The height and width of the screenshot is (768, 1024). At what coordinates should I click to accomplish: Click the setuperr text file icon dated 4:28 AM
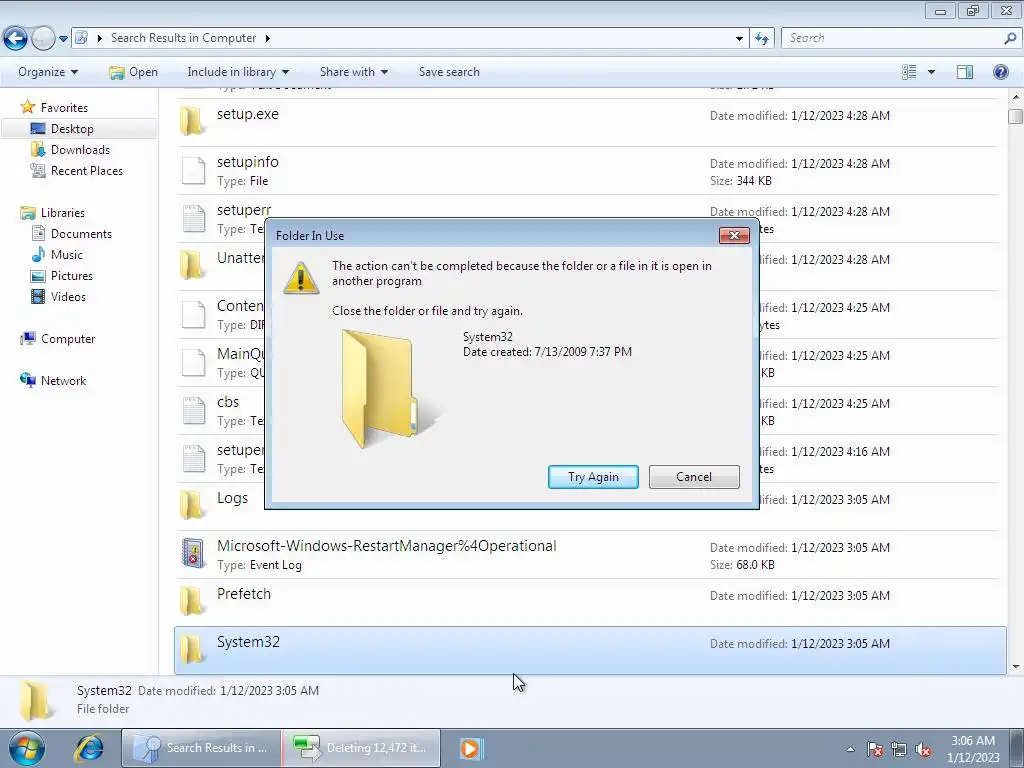[x=193, y=218]
